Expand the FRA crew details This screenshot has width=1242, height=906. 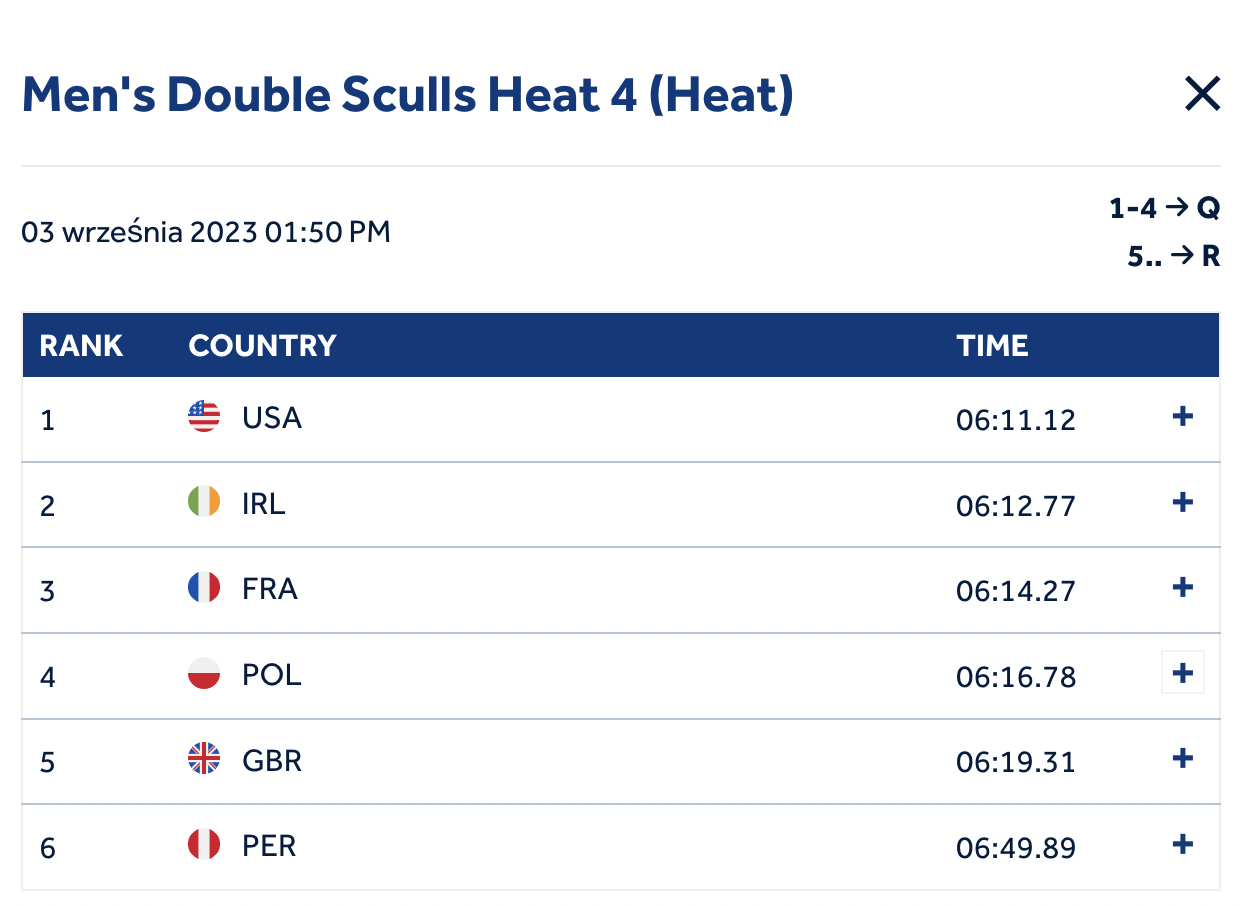(x=1183, y=587)
